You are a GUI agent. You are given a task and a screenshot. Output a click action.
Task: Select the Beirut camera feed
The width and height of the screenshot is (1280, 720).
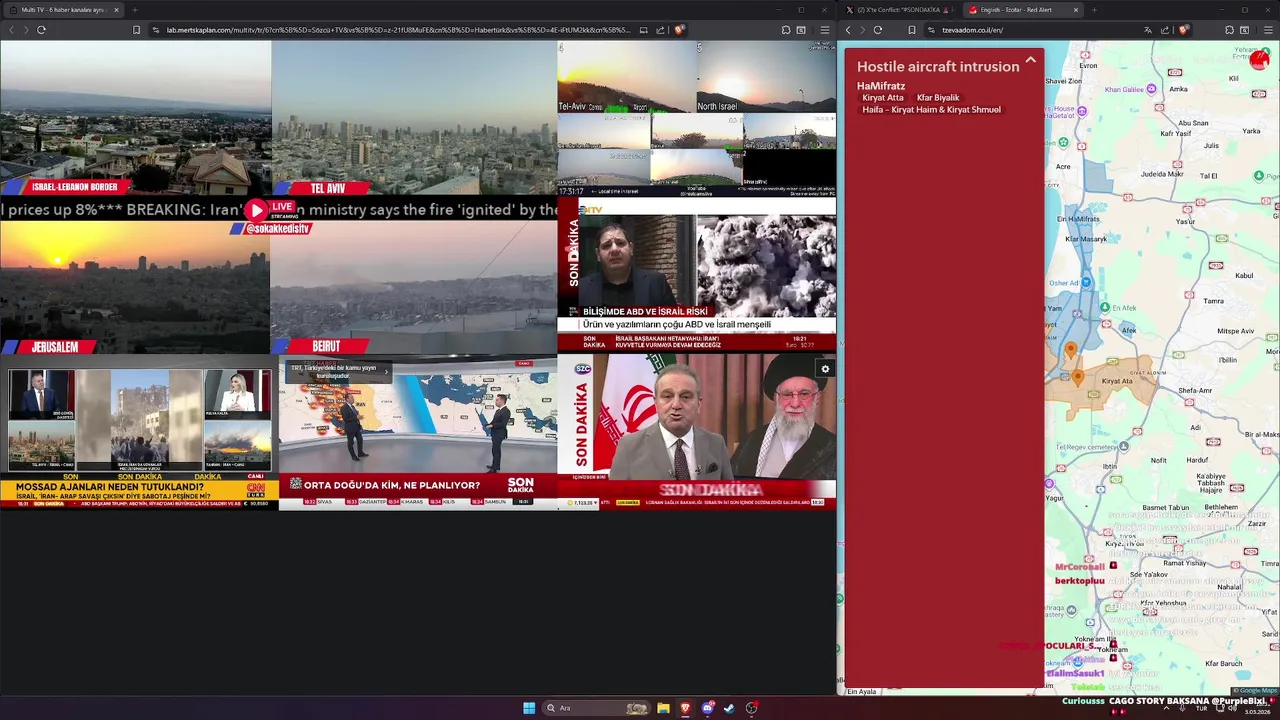tap(414, 288)
